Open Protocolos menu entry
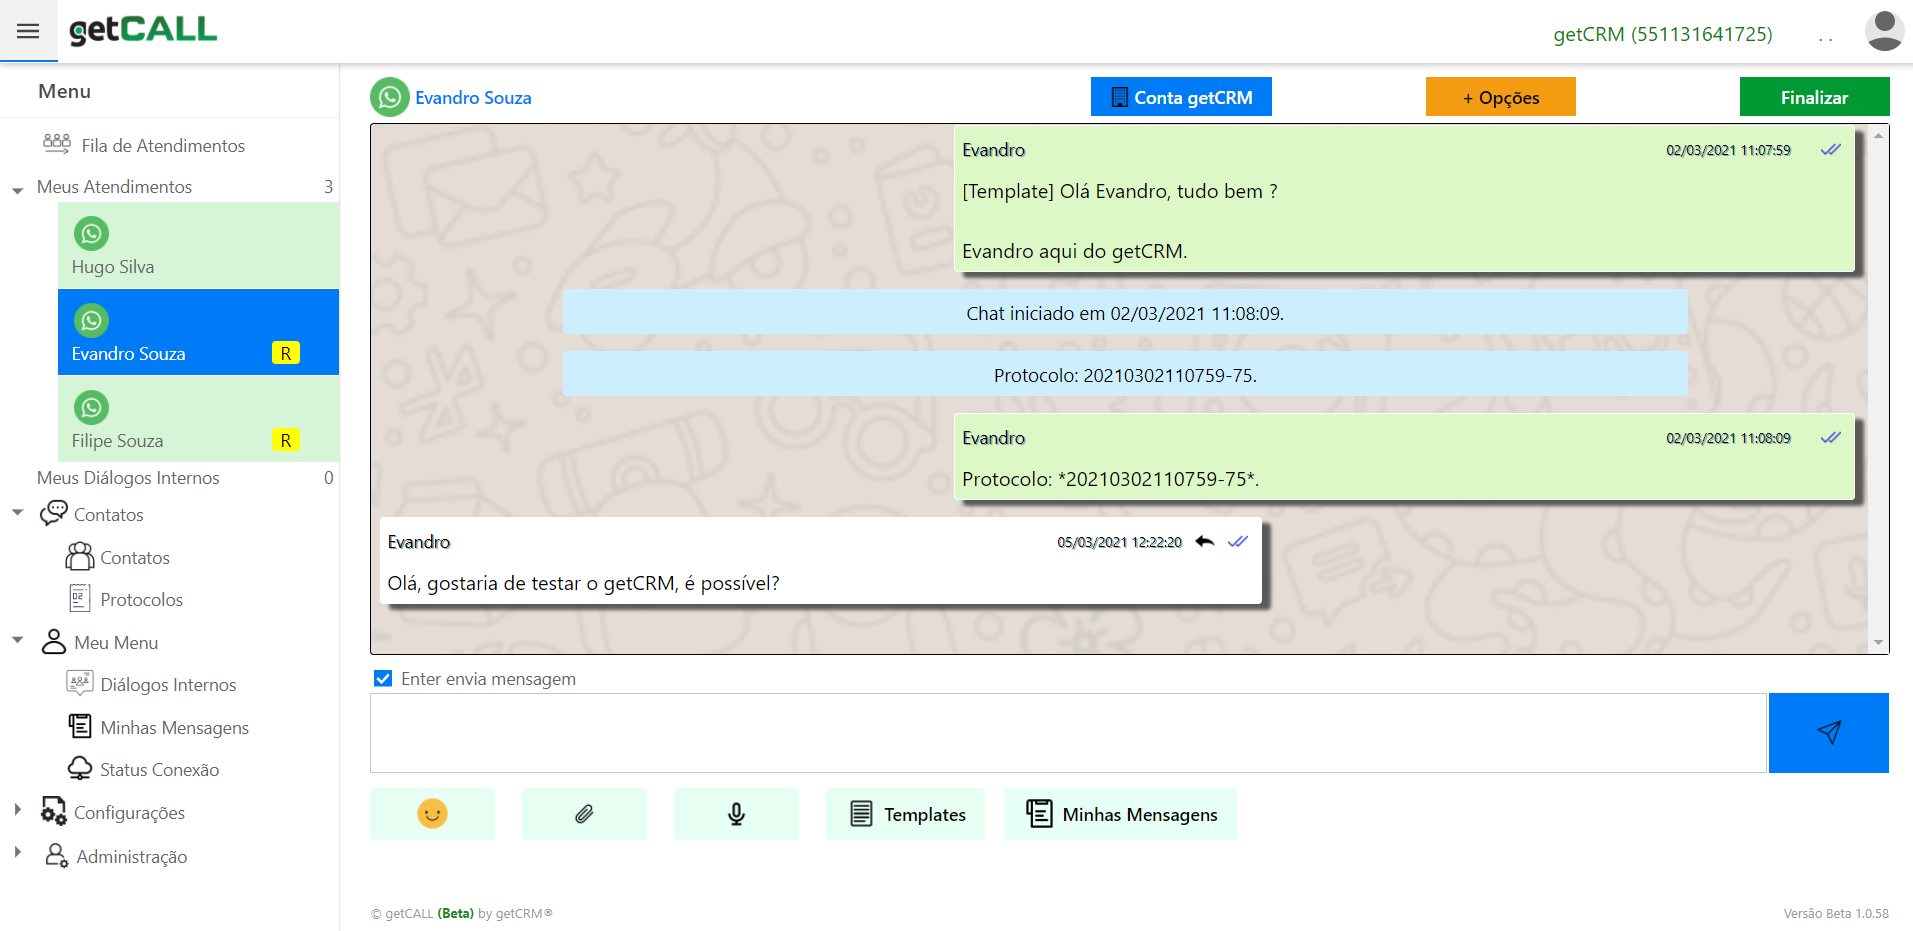 141,599
